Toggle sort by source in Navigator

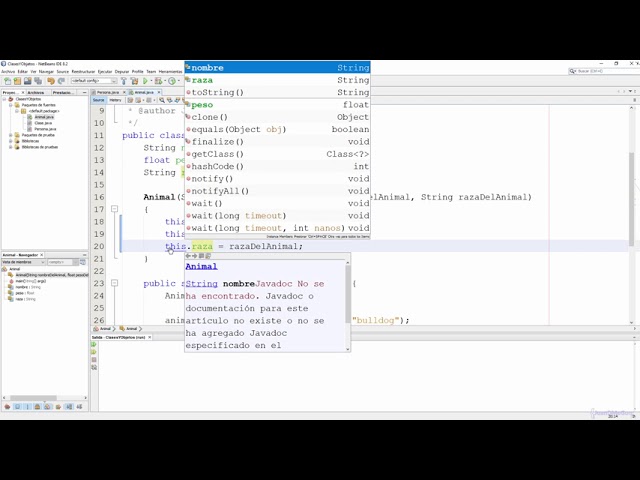point(79,407)
